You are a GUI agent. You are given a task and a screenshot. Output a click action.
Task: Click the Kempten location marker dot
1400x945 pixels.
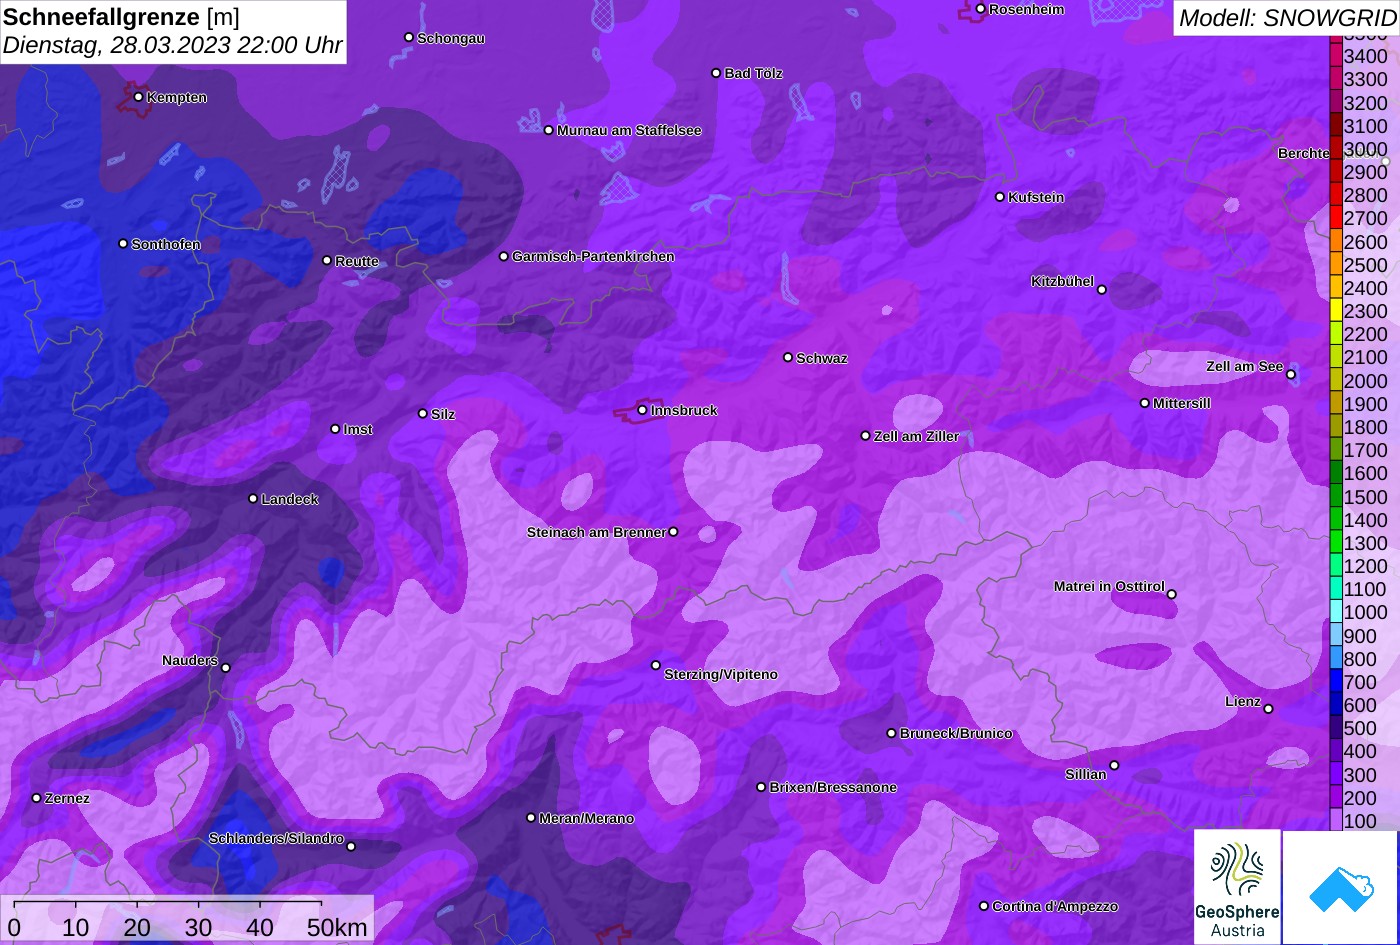pyautogui.click(x=138, y=97)
